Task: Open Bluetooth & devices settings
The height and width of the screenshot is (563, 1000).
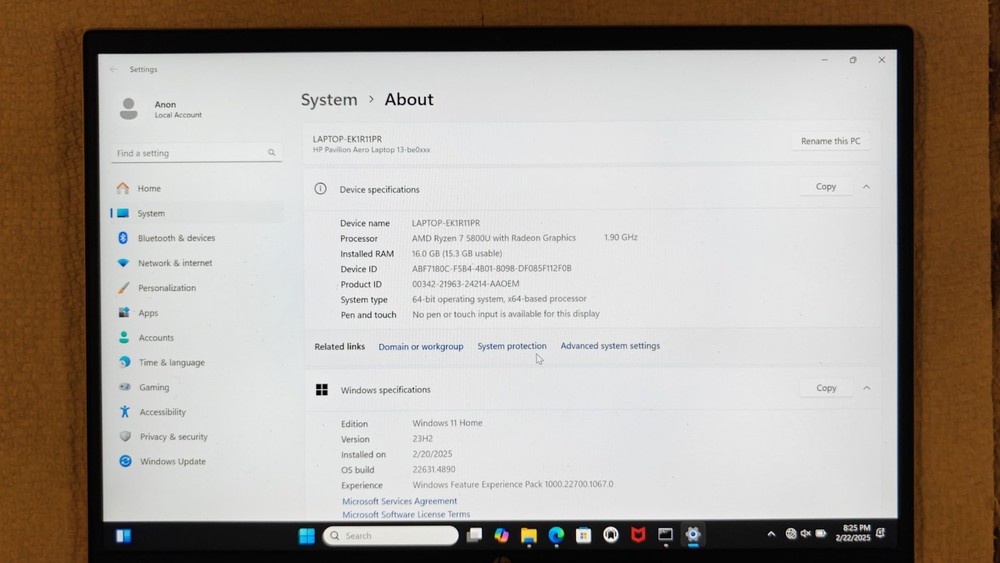Action: pyautogui.click(x=176, y=238)
